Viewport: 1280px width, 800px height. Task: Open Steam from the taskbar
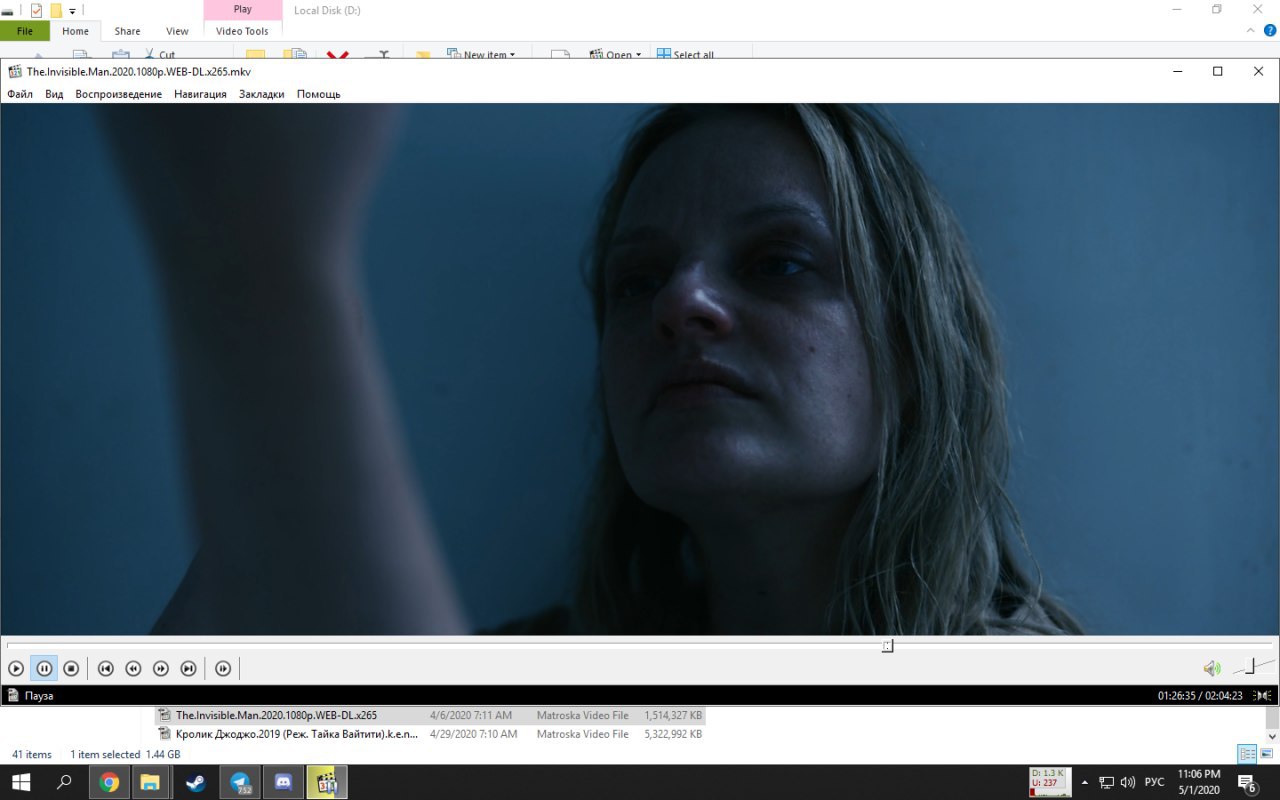pyautogui.click(x=196, y=782)
